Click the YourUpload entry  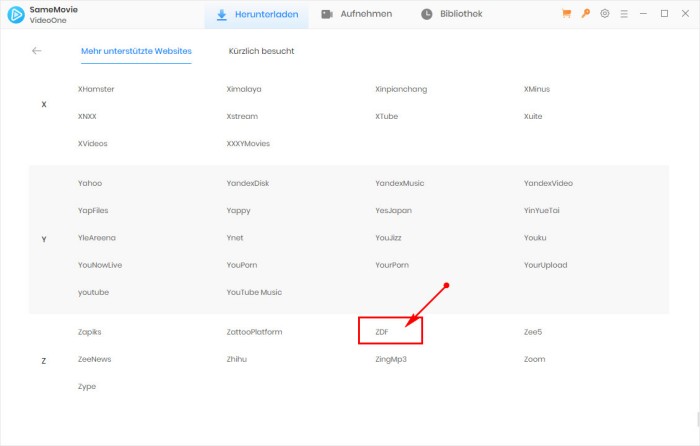pyautogui.click(x=546, y=265)
